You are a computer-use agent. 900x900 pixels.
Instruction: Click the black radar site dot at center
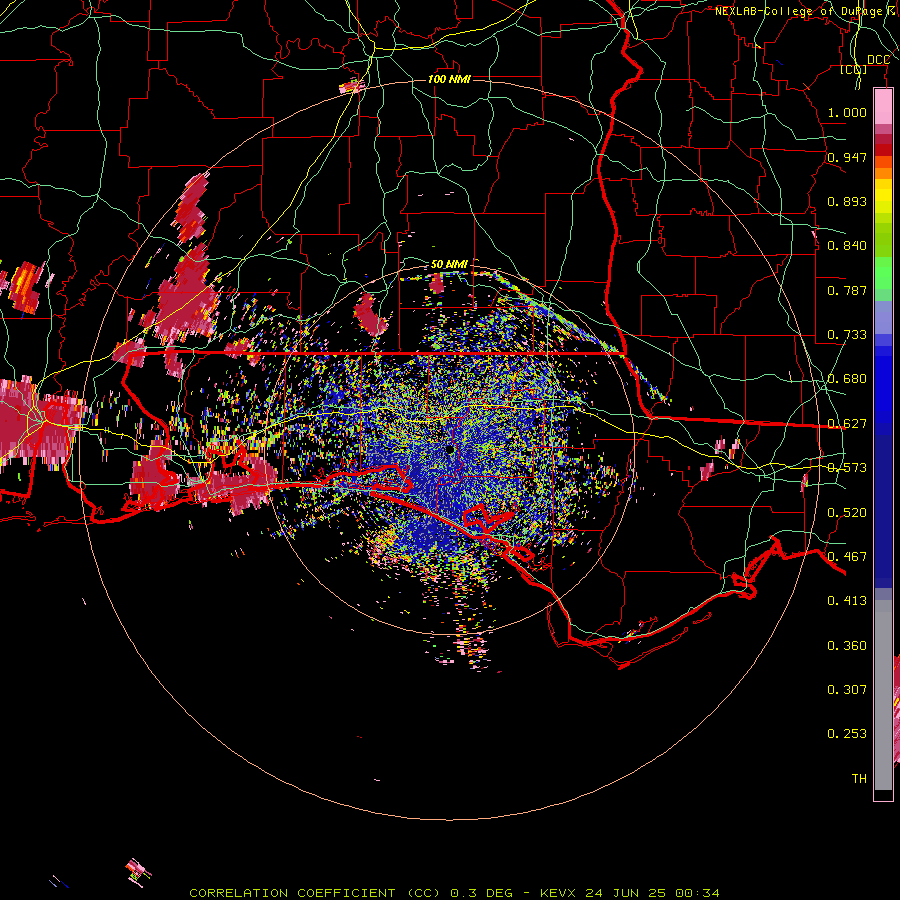[450, 449]
